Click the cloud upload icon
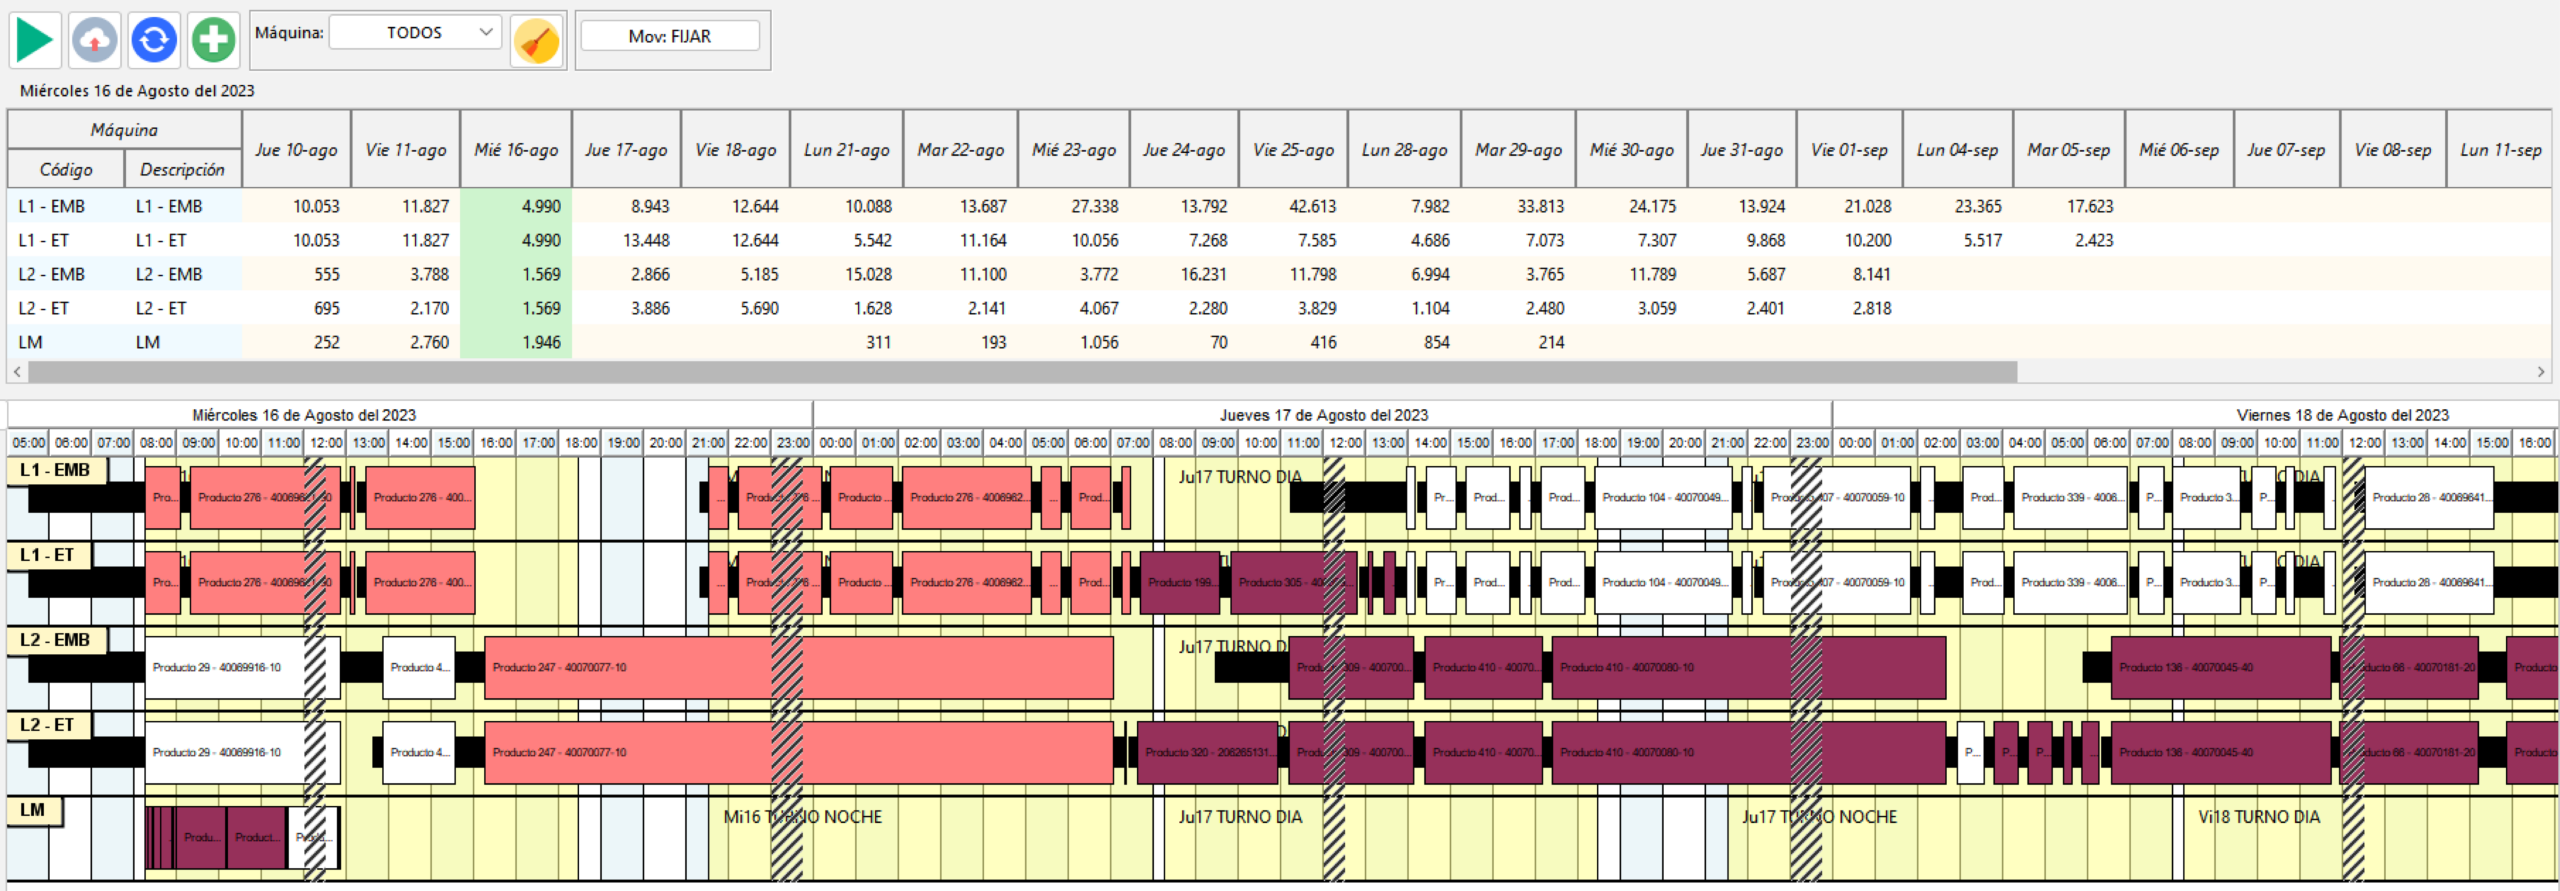 [x=95, y=40]
